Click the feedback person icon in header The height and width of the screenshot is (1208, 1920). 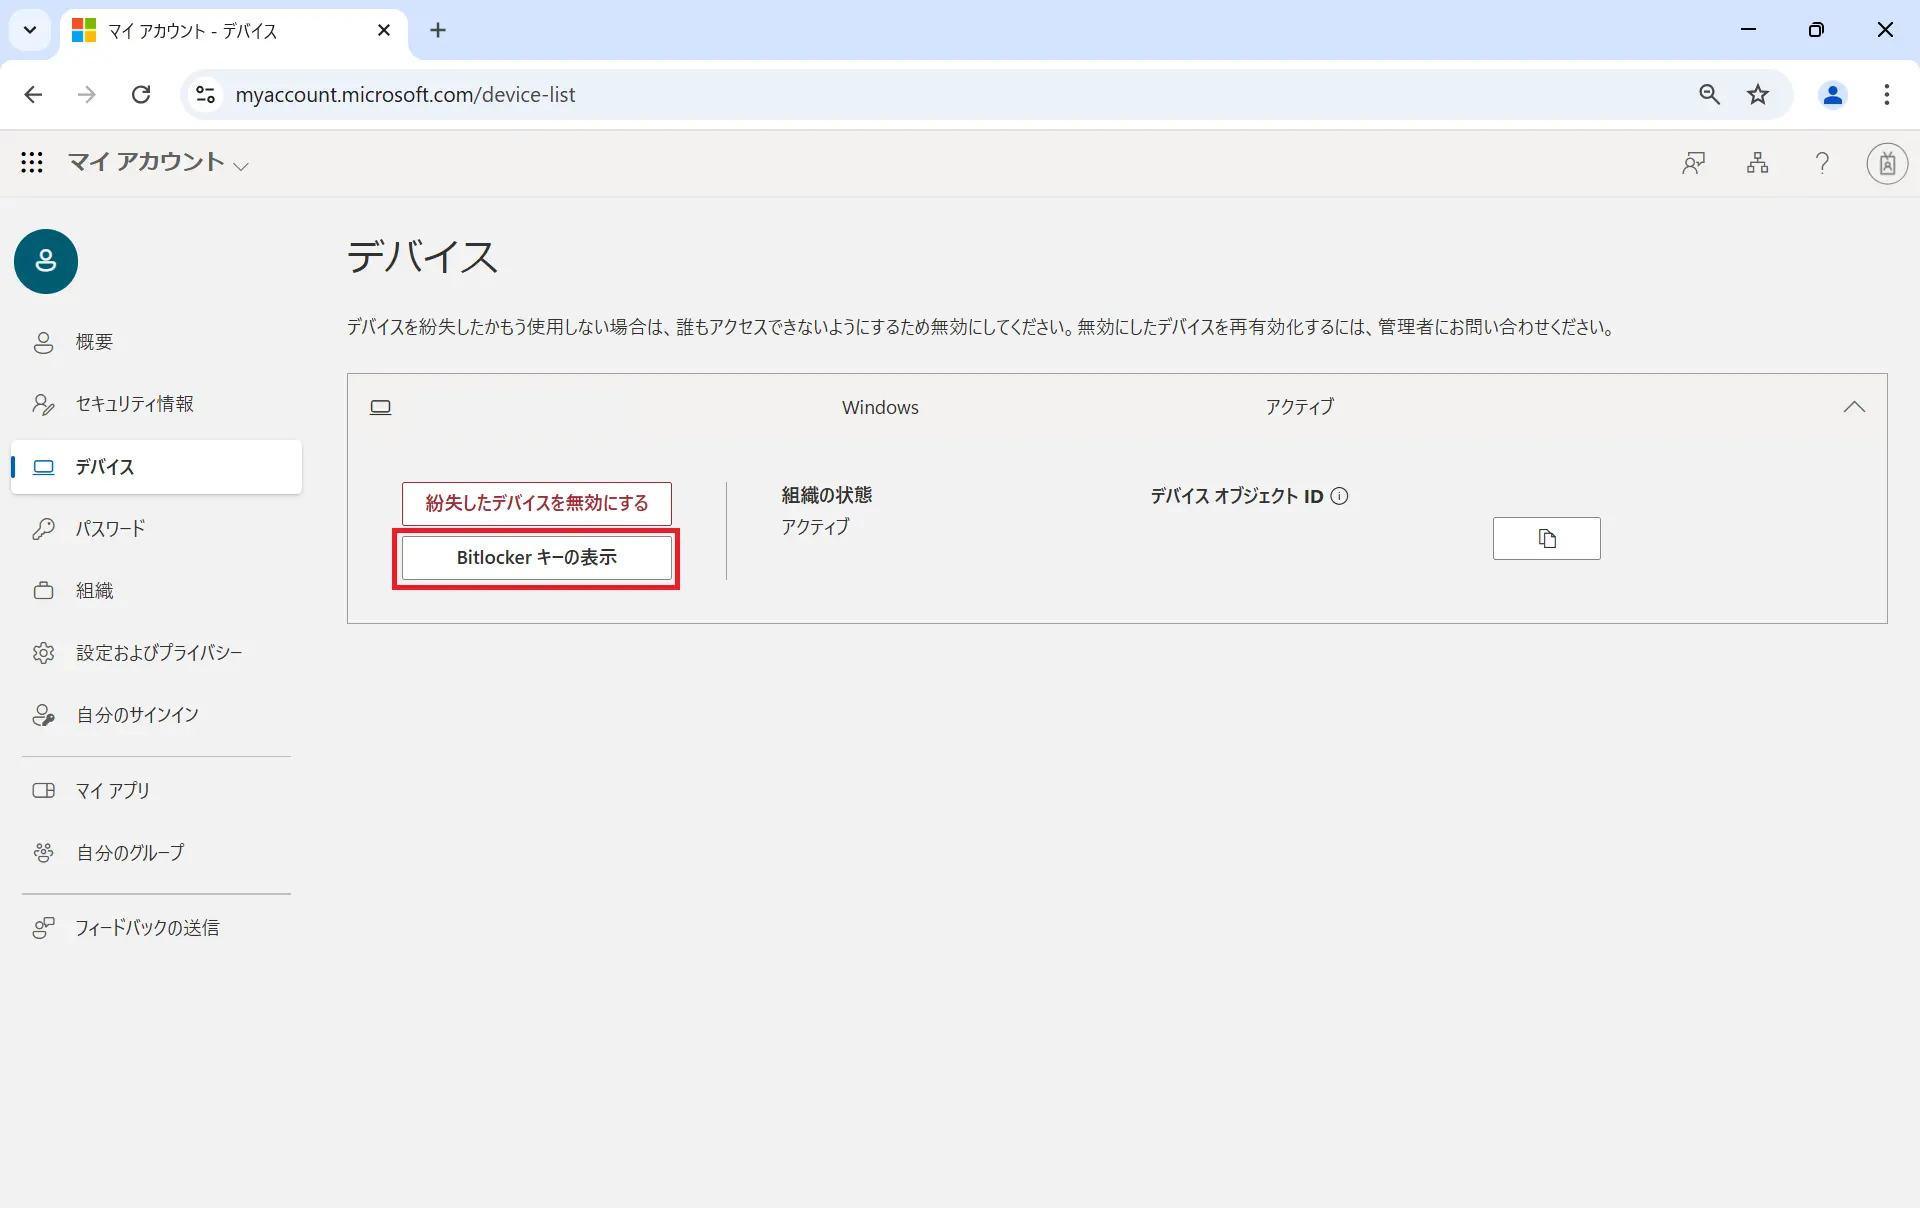pyautogui.click(x=1693, y=163)
